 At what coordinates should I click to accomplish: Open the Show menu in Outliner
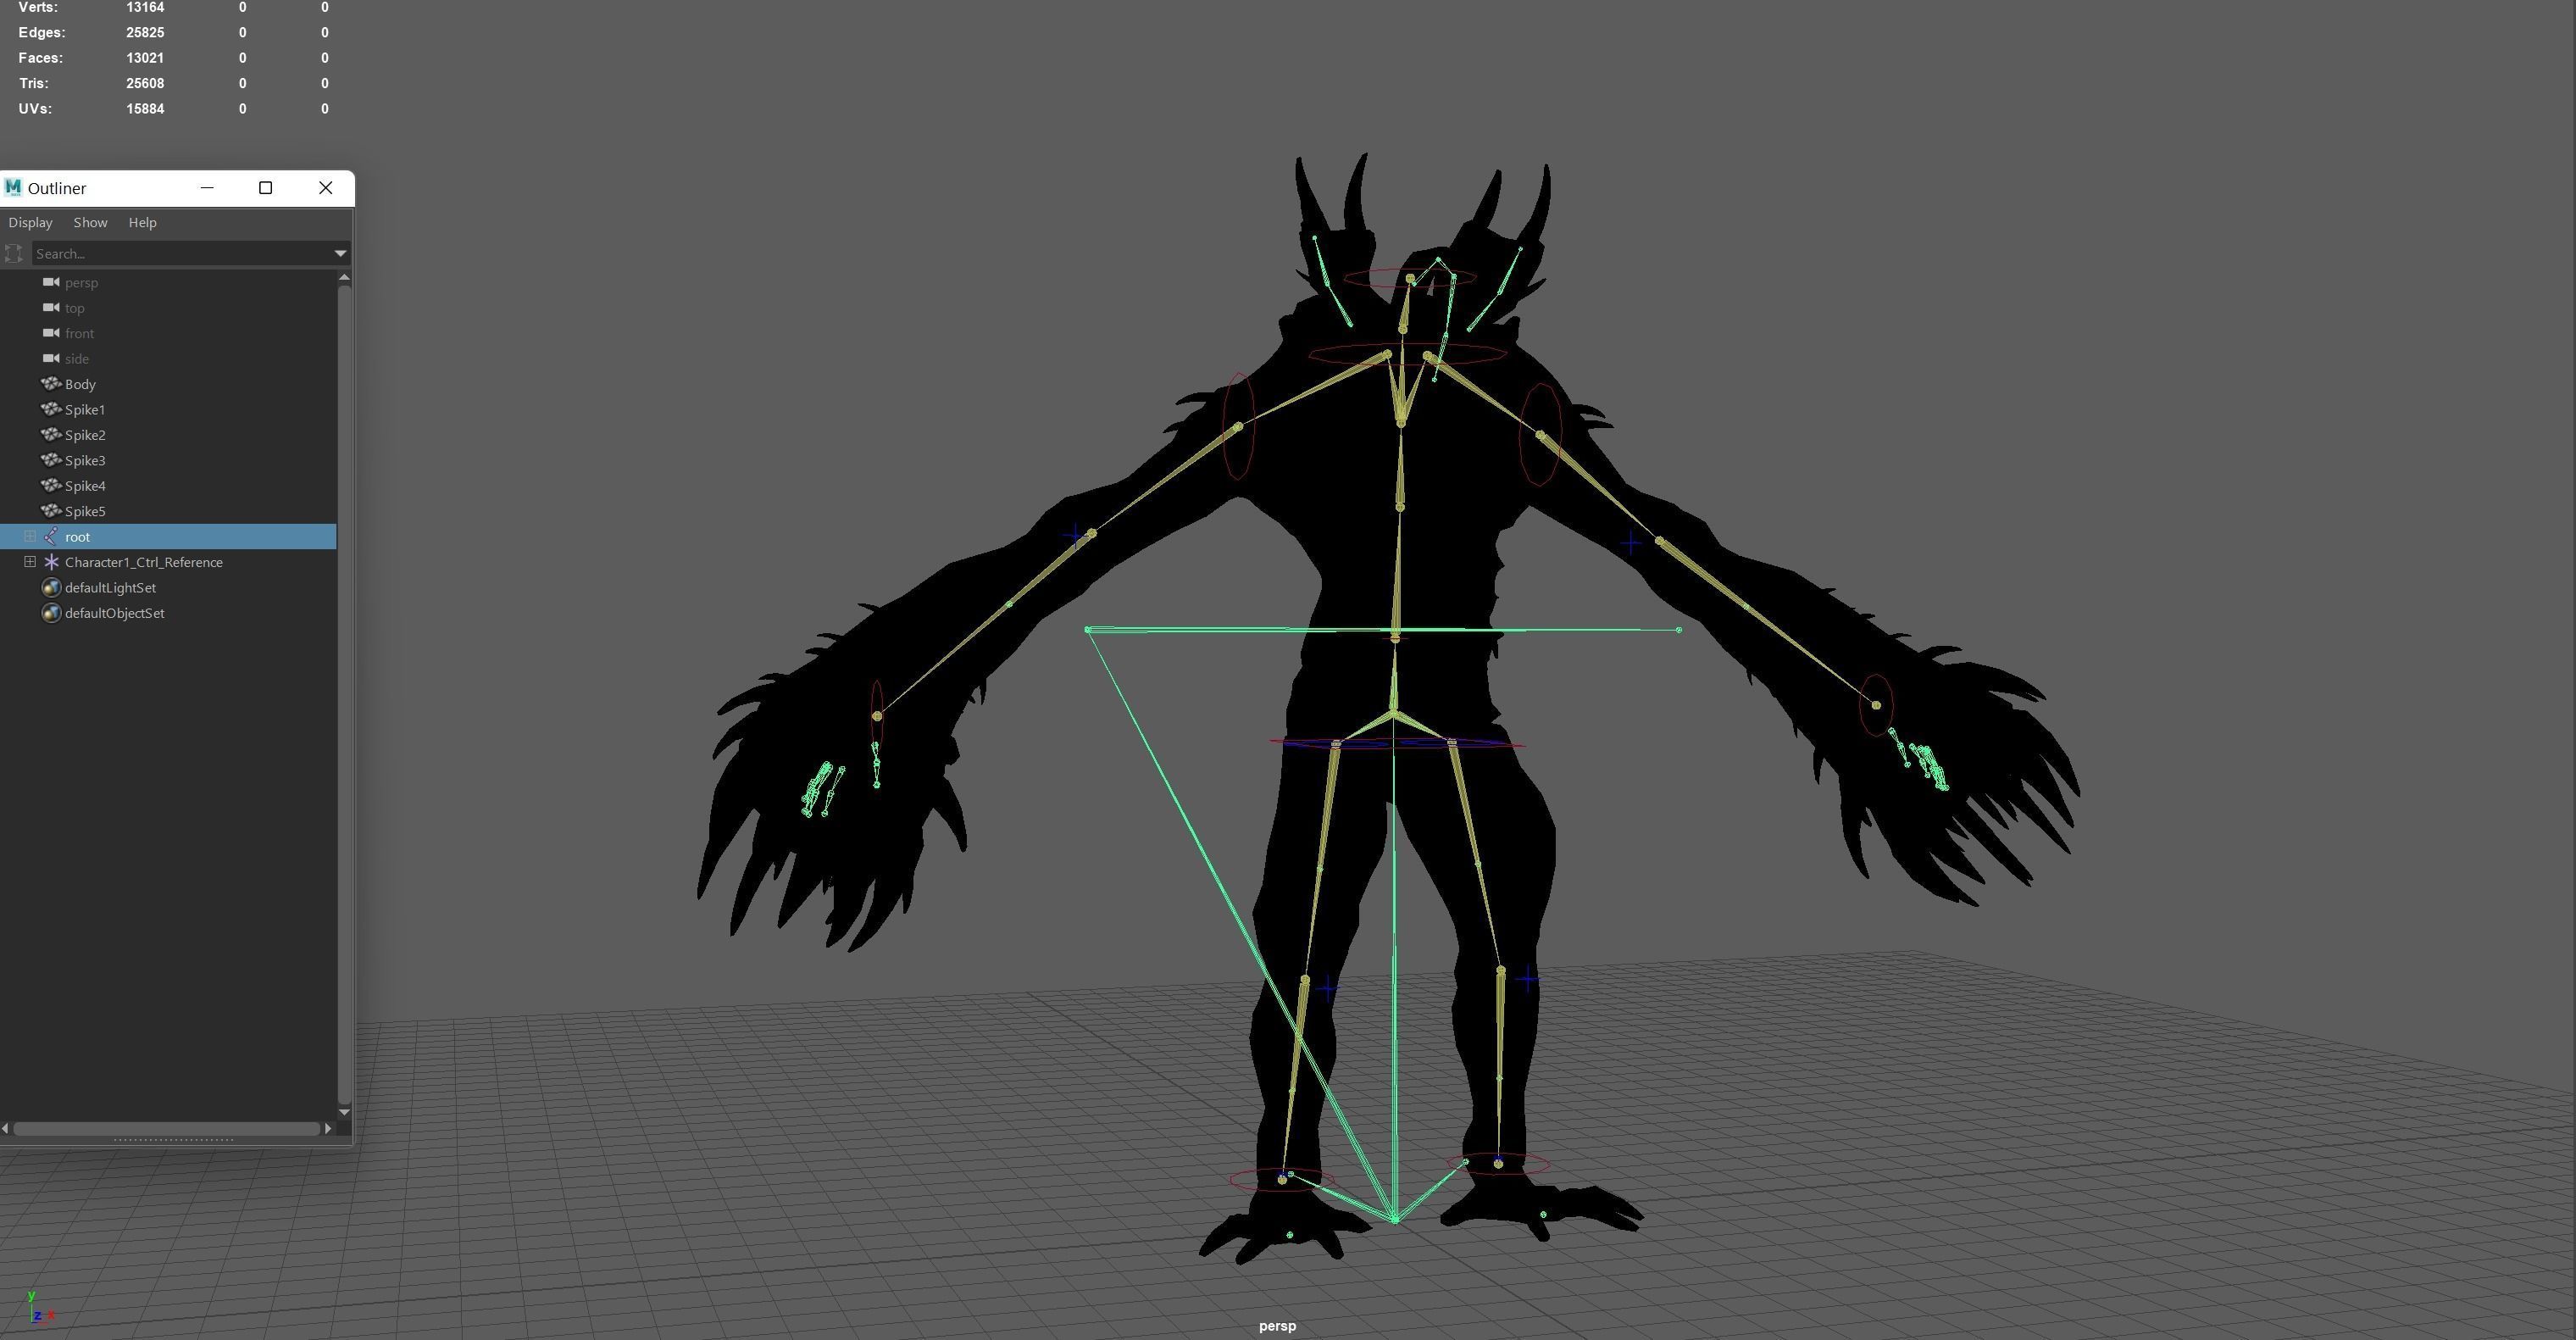pos(90,222)
